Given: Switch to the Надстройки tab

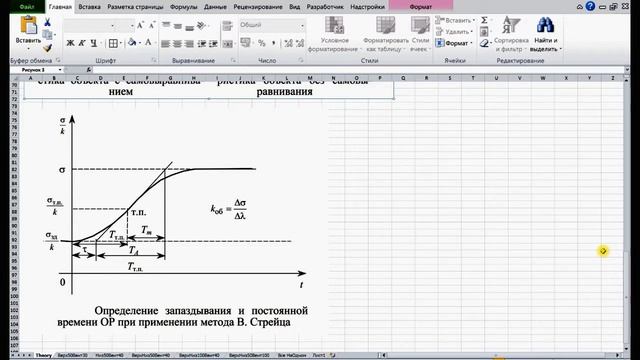Looking at the screenshot, I should pos(367,7).
